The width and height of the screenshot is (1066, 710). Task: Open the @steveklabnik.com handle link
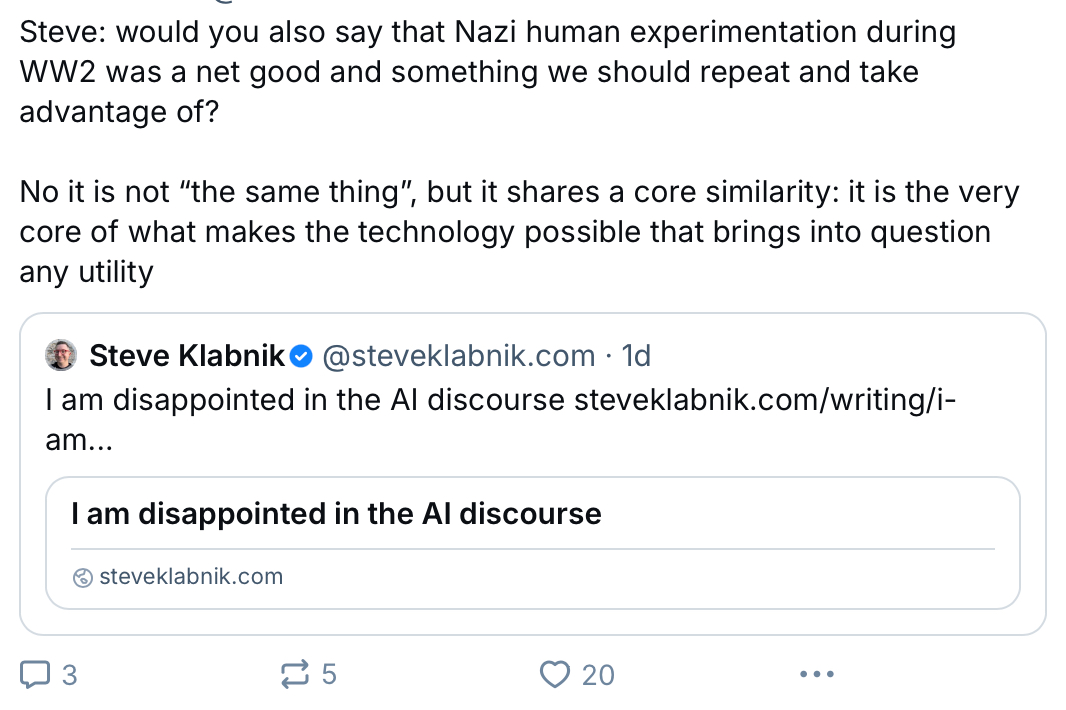459,355
